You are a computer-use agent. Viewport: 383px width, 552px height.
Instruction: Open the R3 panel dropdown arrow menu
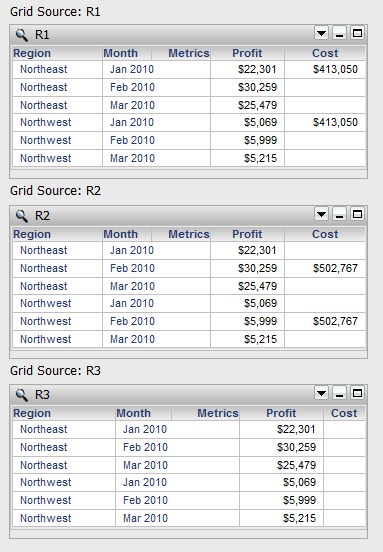click(321, 393)
